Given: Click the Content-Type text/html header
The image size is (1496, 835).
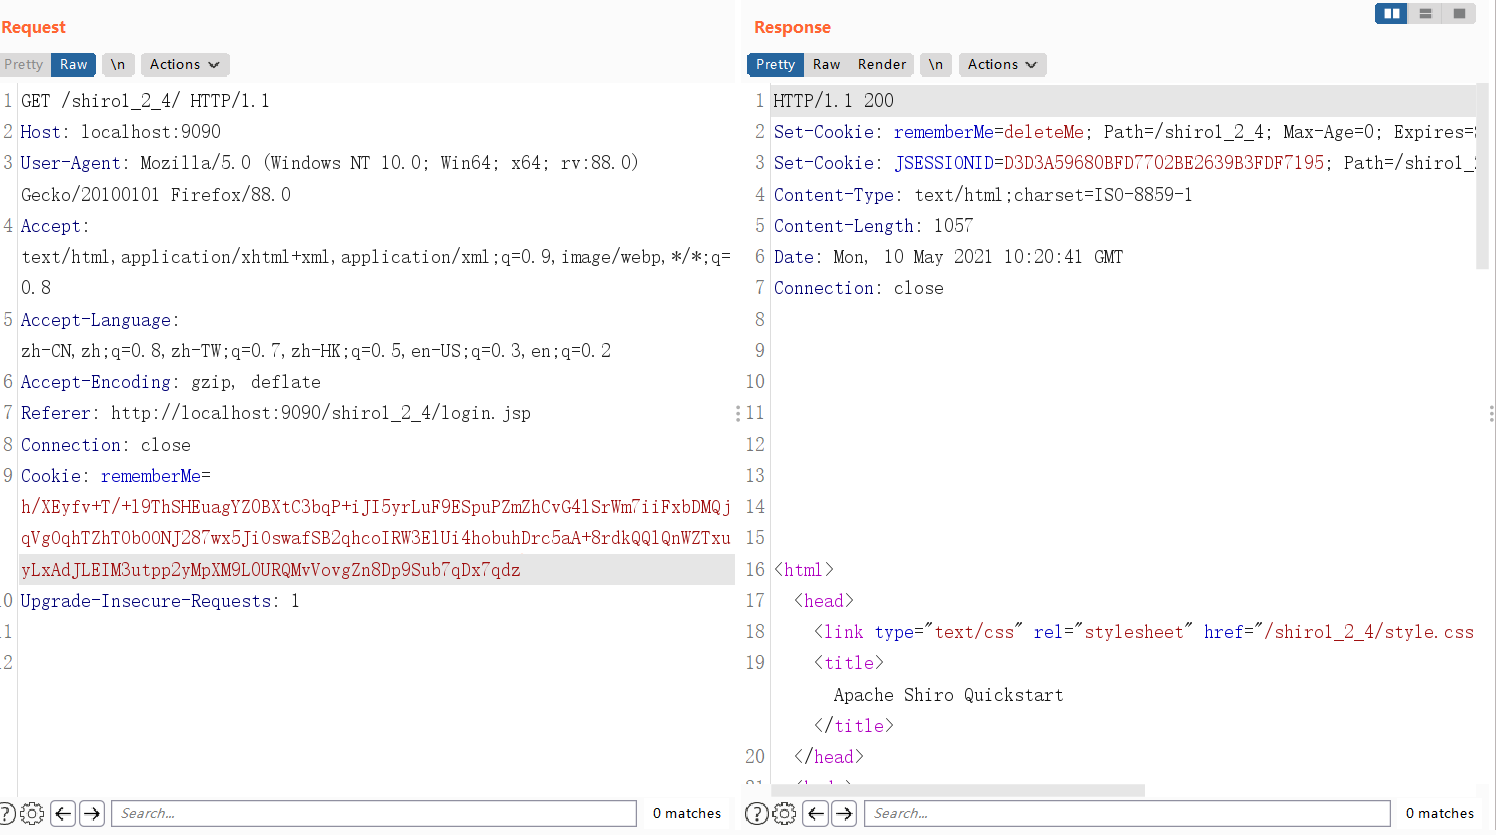Looking at the screenshot, I should tap(983, 195).
